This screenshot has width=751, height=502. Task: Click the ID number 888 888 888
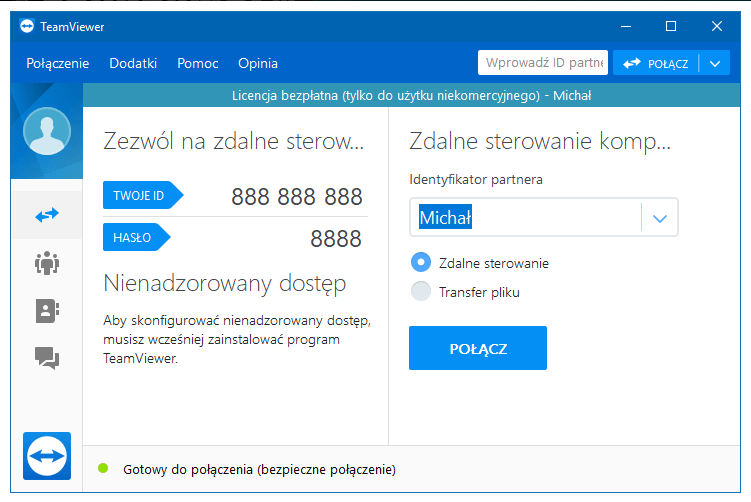click(297, 197)
